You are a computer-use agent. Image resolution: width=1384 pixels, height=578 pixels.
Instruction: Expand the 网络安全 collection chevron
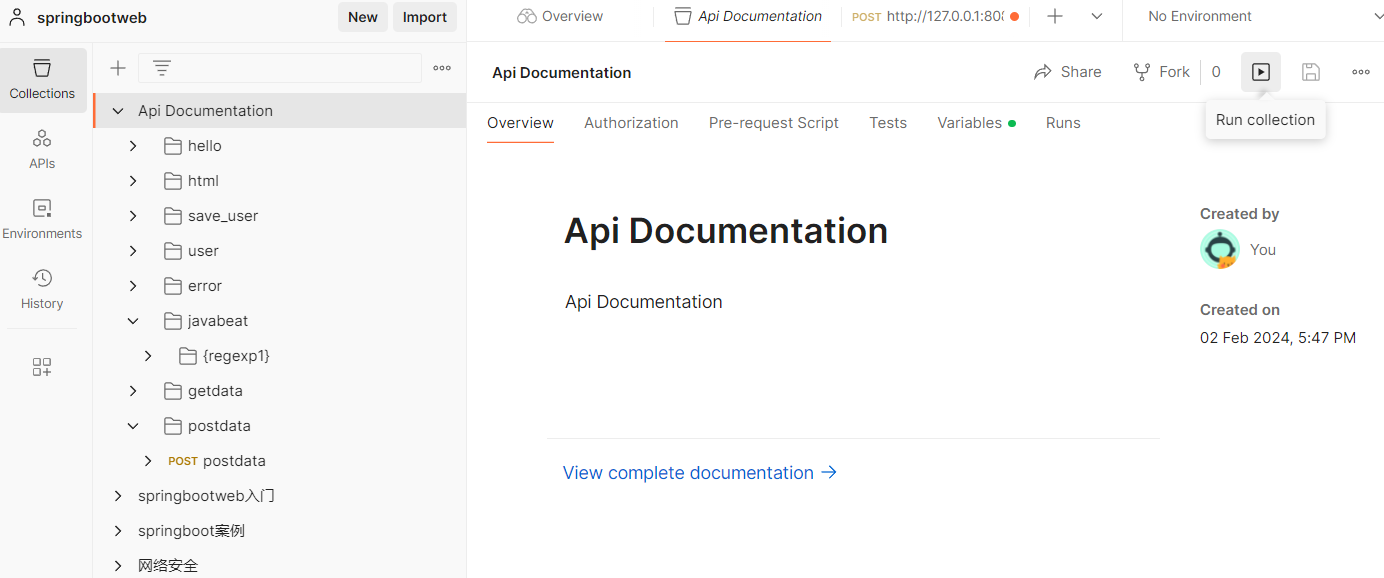pos(118,566)
